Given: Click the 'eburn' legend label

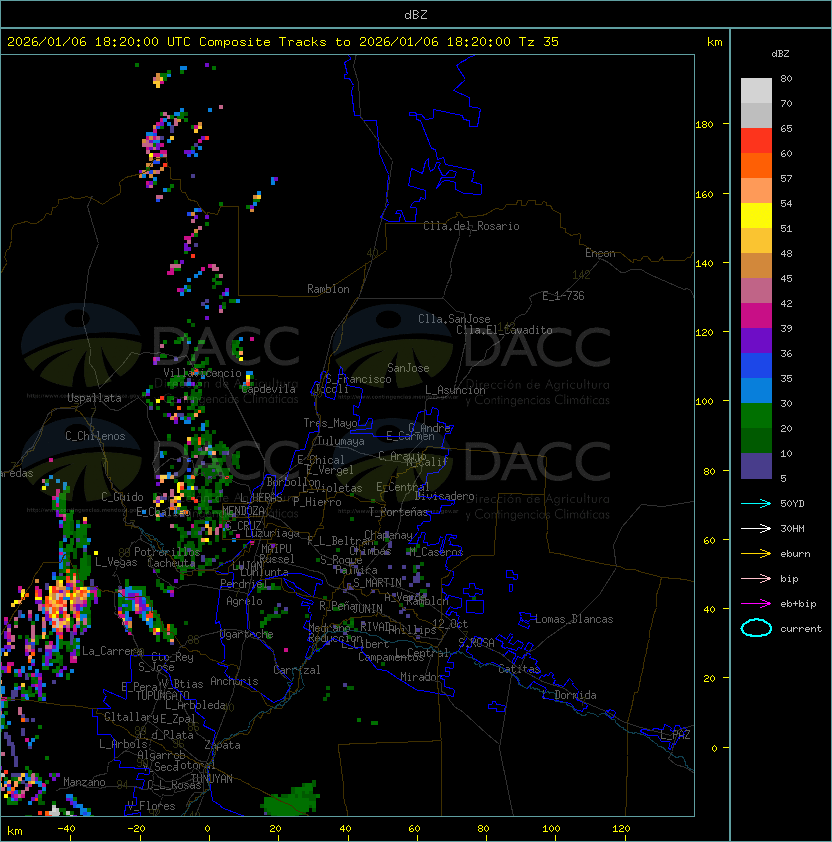Looking at the screenshot, I should [x=795, y=554].
